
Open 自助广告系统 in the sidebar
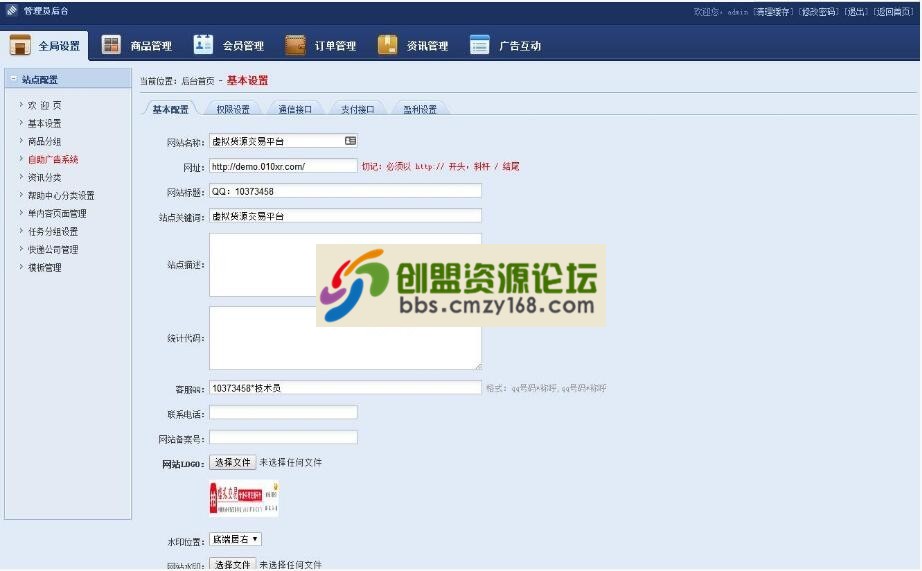click(x=53, y=159)
